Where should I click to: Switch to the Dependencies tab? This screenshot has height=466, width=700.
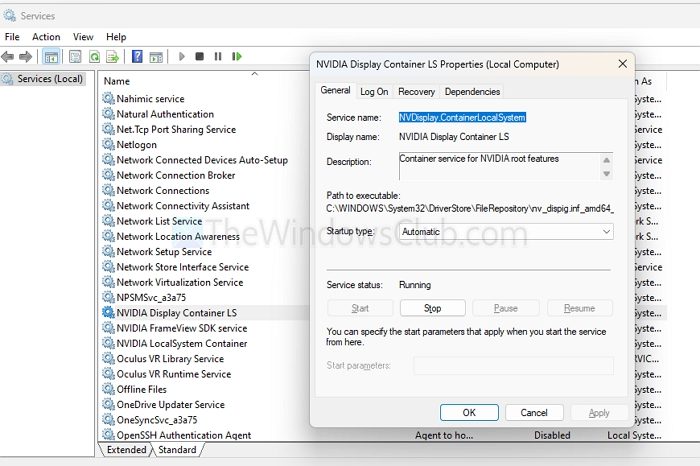coord(472,92)
